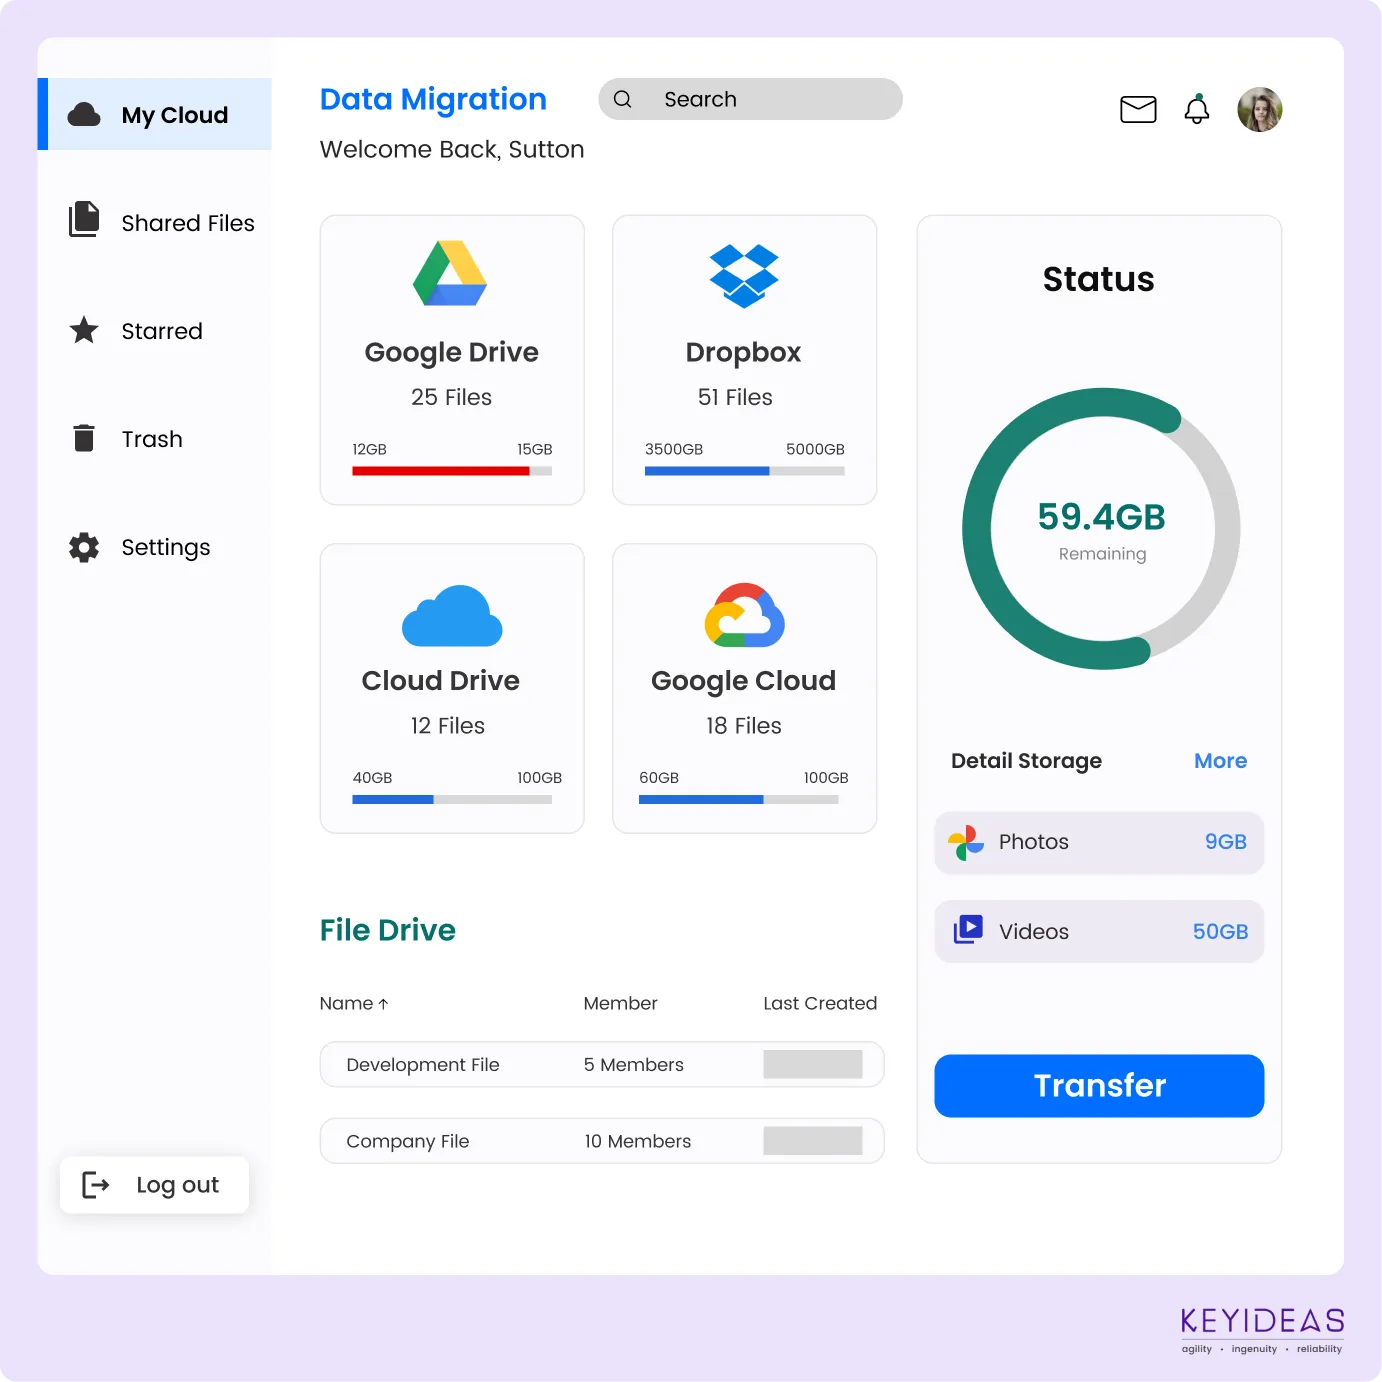Click the blue Cloud Drive logo
The height and width of the screenshot is (1382, 1382).
[x=452, y=615]
